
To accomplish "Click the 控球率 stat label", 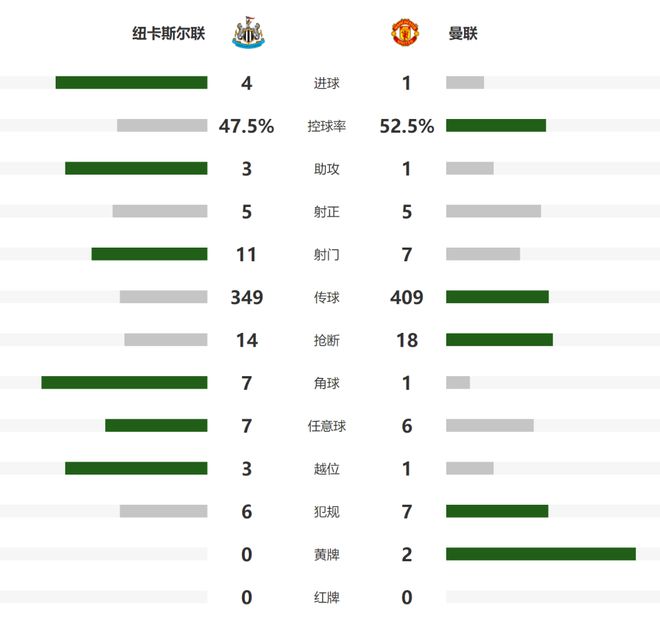I will click(x=326, y=126).
